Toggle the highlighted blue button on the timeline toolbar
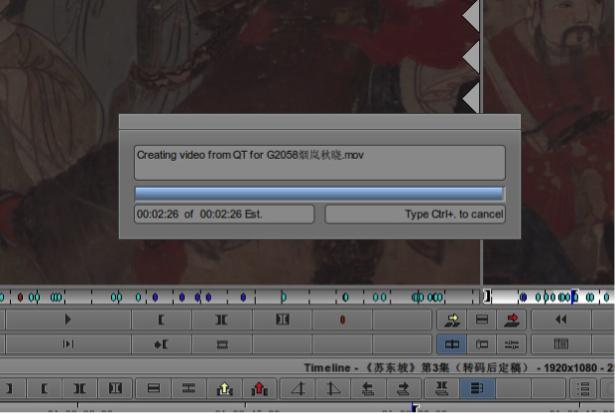Screen dimensions: 615x414 coord(477,388)
